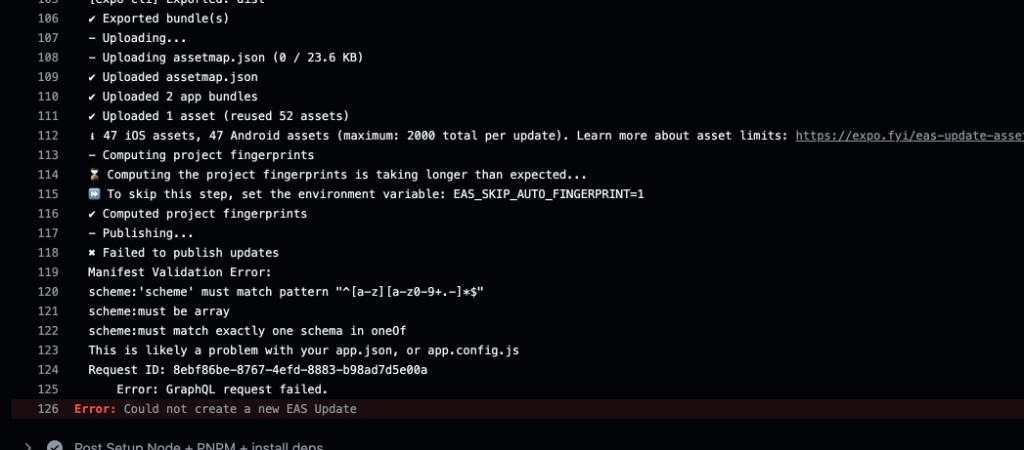
Task: Click the checkmark before Computed project fingerprints
Action: tap(92, 214)
